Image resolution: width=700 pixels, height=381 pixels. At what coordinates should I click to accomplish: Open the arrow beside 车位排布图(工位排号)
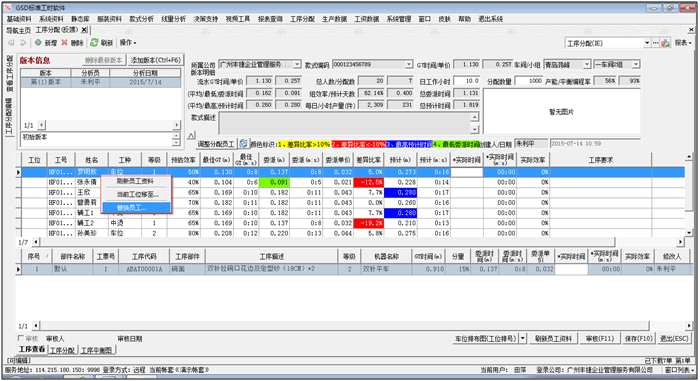pos(523,339)
